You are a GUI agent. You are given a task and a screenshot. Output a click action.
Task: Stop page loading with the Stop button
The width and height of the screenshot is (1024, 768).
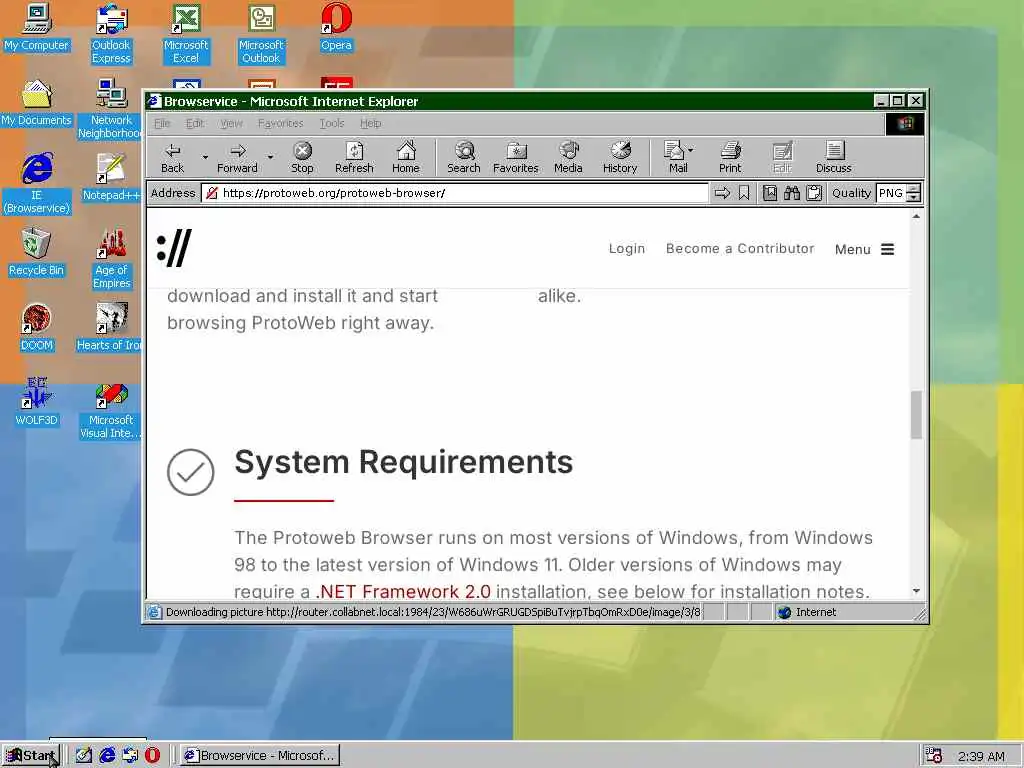pos(302,158)
